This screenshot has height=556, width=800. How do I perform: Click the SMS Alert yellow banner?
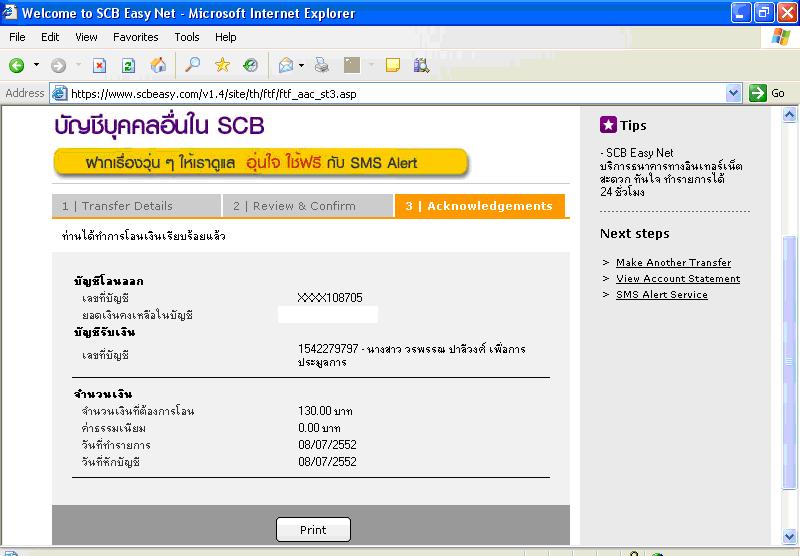click(x=261, y=163)
